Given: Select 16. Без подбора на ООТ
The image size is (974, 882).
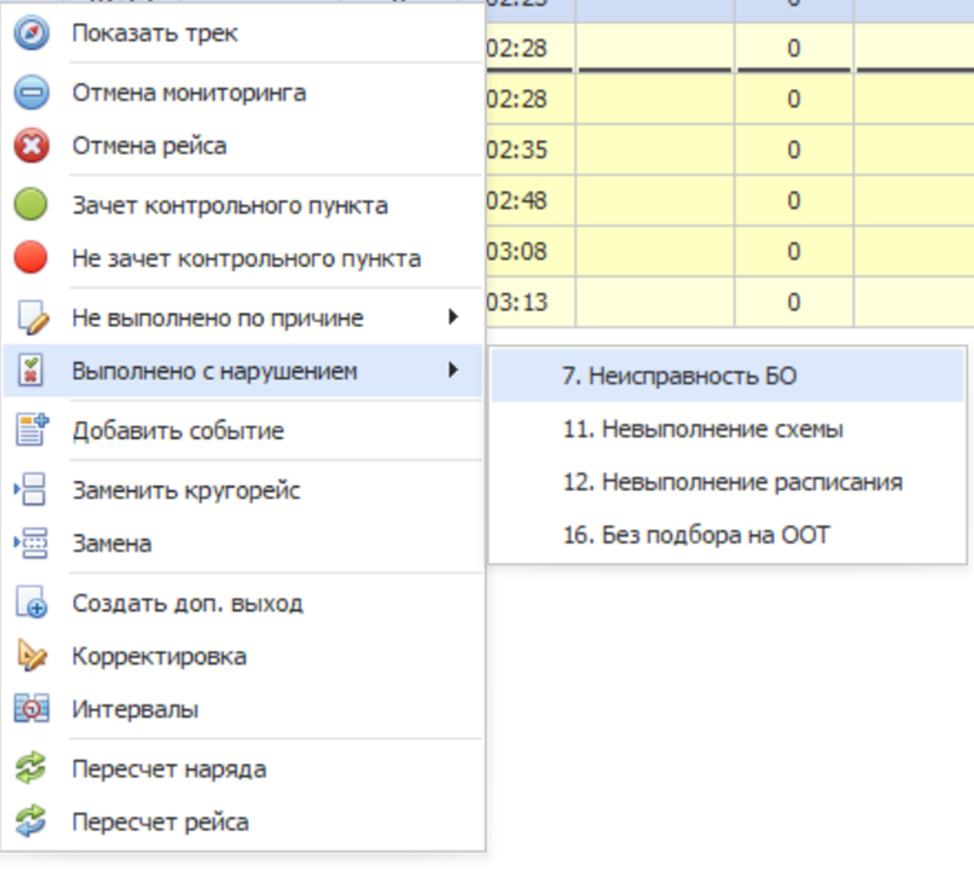Looking at the screenshot, I should 696,535.
